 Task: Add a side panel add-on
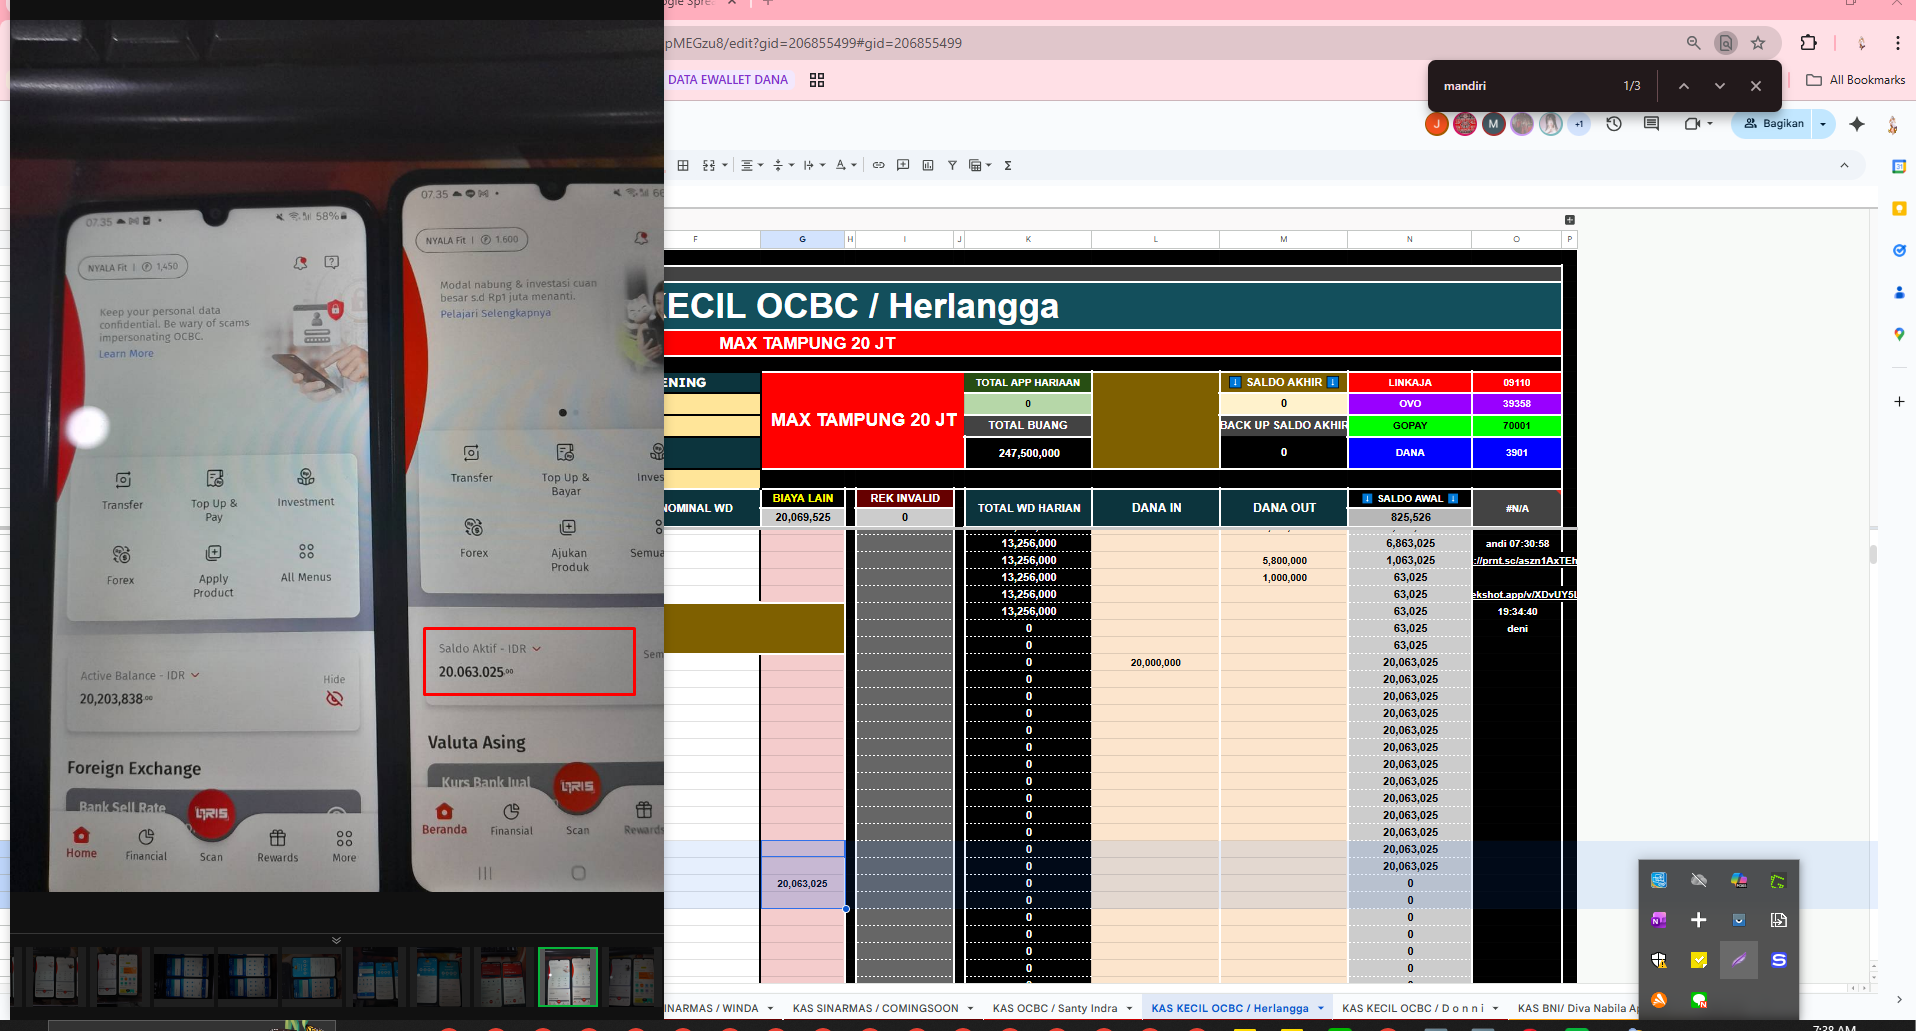point(1899,401)
